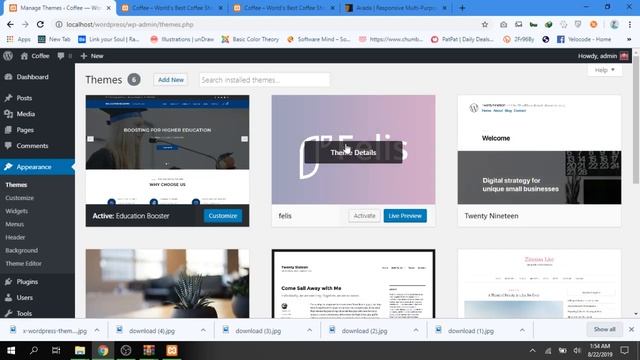The image size is (640, 360).
Task: Open Velocode - Home bookmark
Action: 584,39
